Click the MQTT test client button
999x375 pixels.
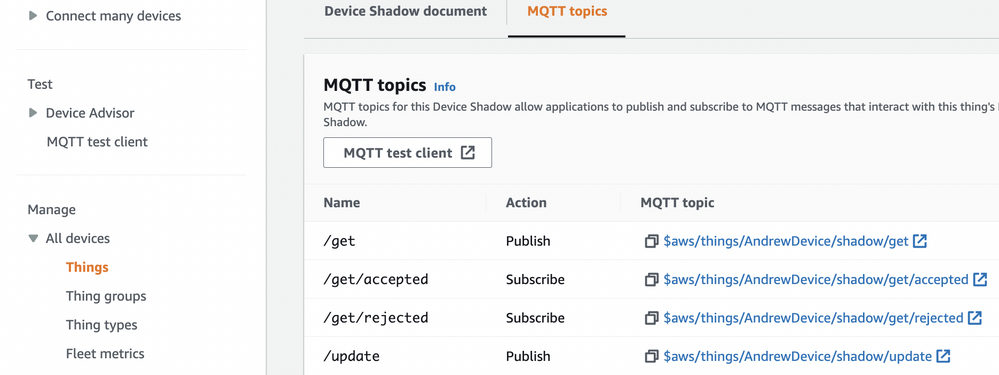pos(407,153)
